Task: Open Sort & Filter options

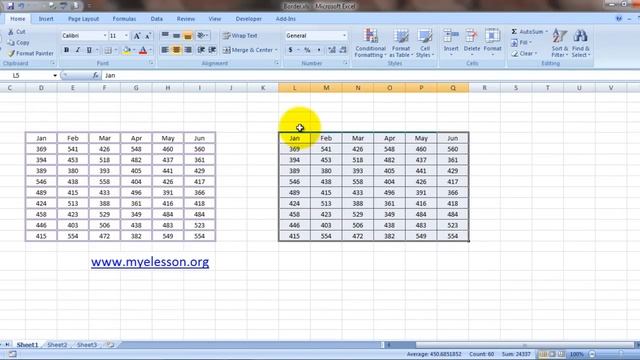Action: (560, 43)
